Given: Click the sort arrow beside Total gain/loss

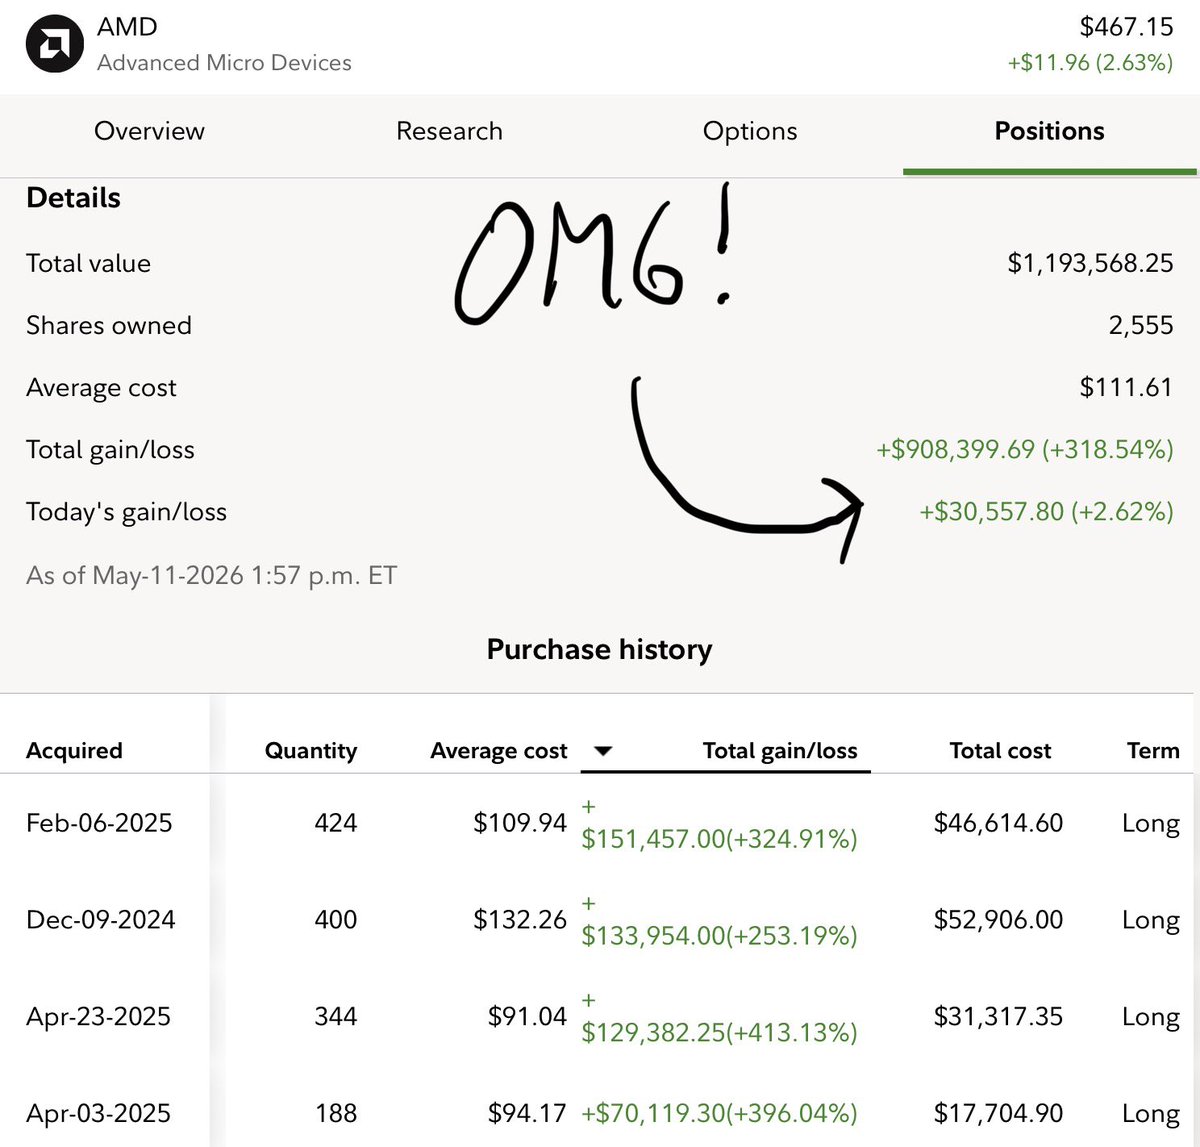Looking at the screenshot, I should tap(603, 751).
